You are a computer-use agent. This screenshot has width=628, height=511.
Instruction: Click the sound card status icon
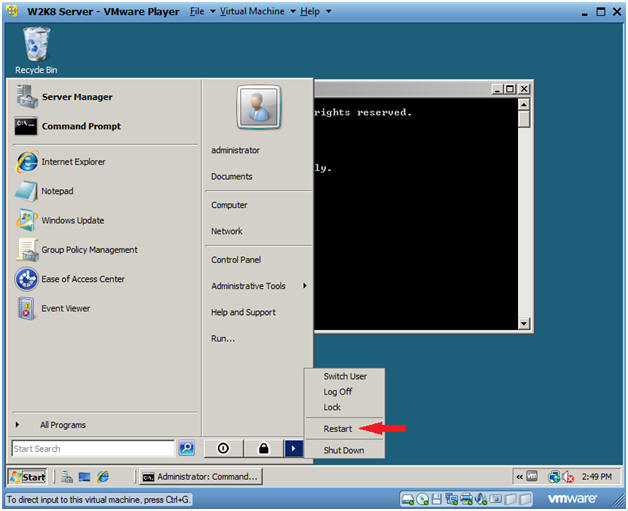[481, 499]
